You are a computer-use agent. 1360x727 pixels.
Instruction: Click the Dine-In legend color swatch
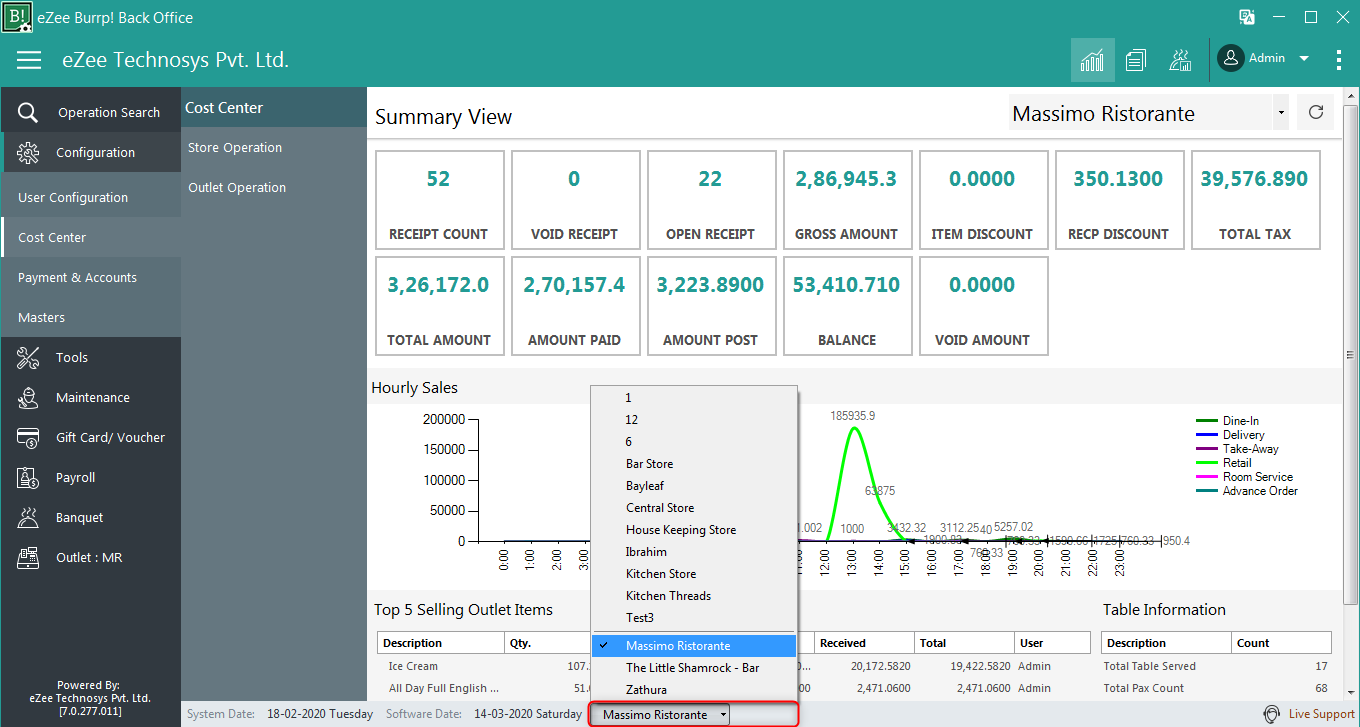coord(1207,421)
